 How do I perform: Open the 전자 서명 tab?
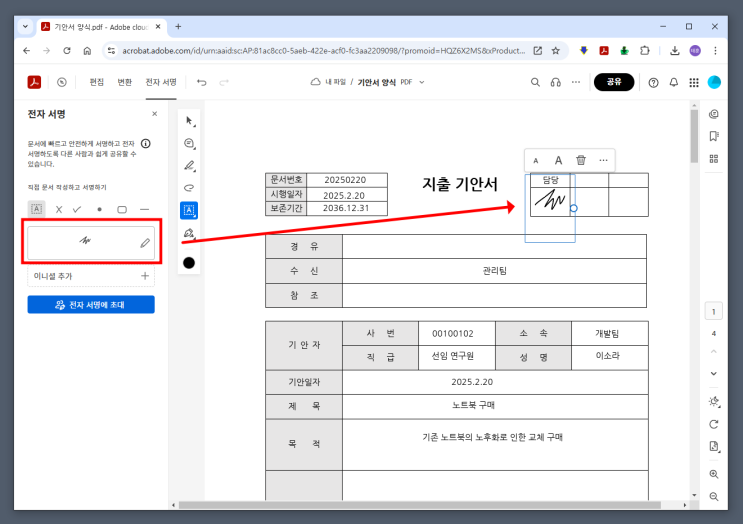tap(161, 82)
